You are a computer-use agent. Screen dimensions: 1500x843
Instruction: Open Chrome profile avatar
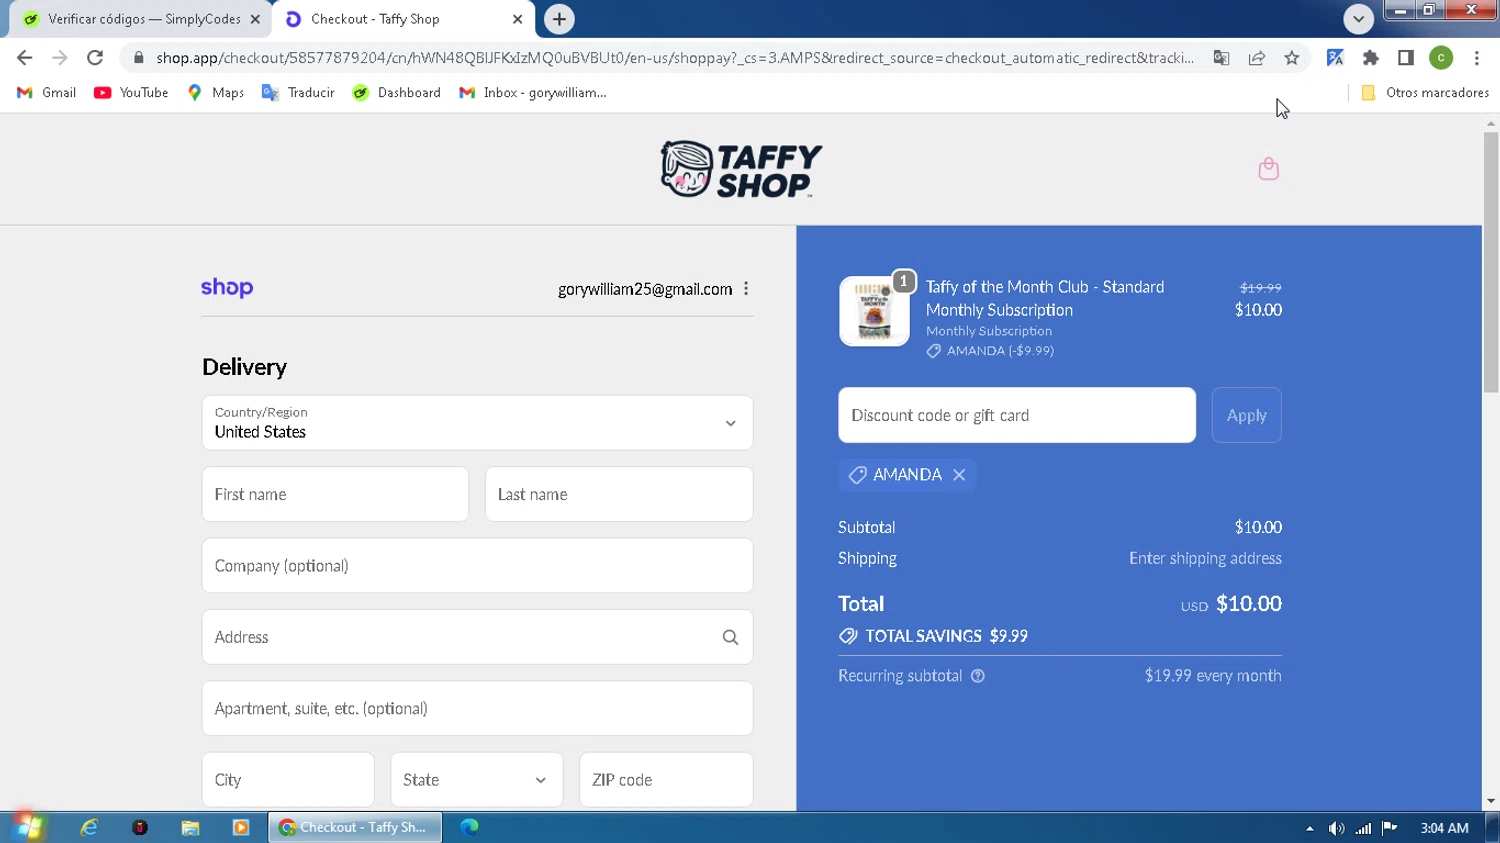coord(1441,58)
